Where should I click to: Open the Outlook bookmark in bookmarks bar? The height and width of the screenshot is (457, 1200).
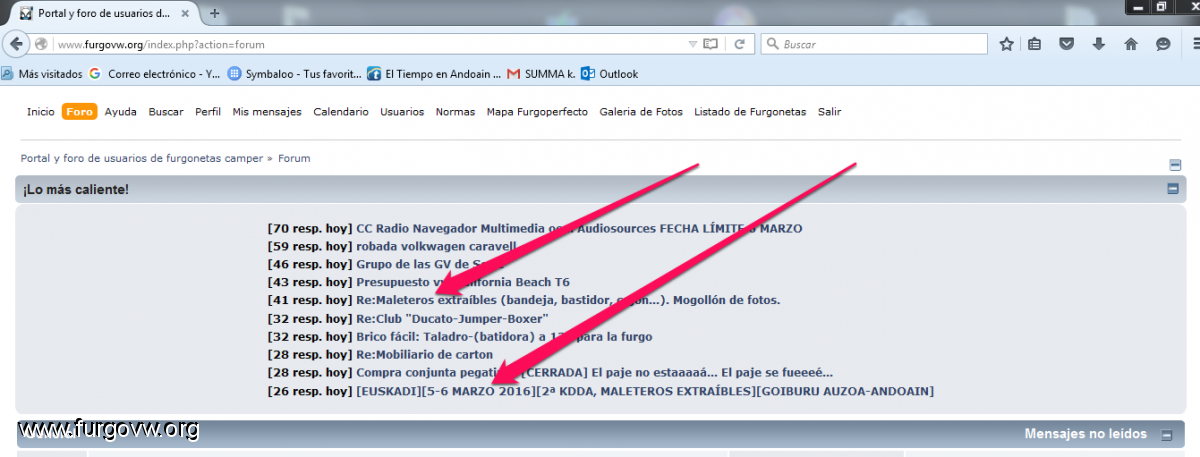coord(610,73)
